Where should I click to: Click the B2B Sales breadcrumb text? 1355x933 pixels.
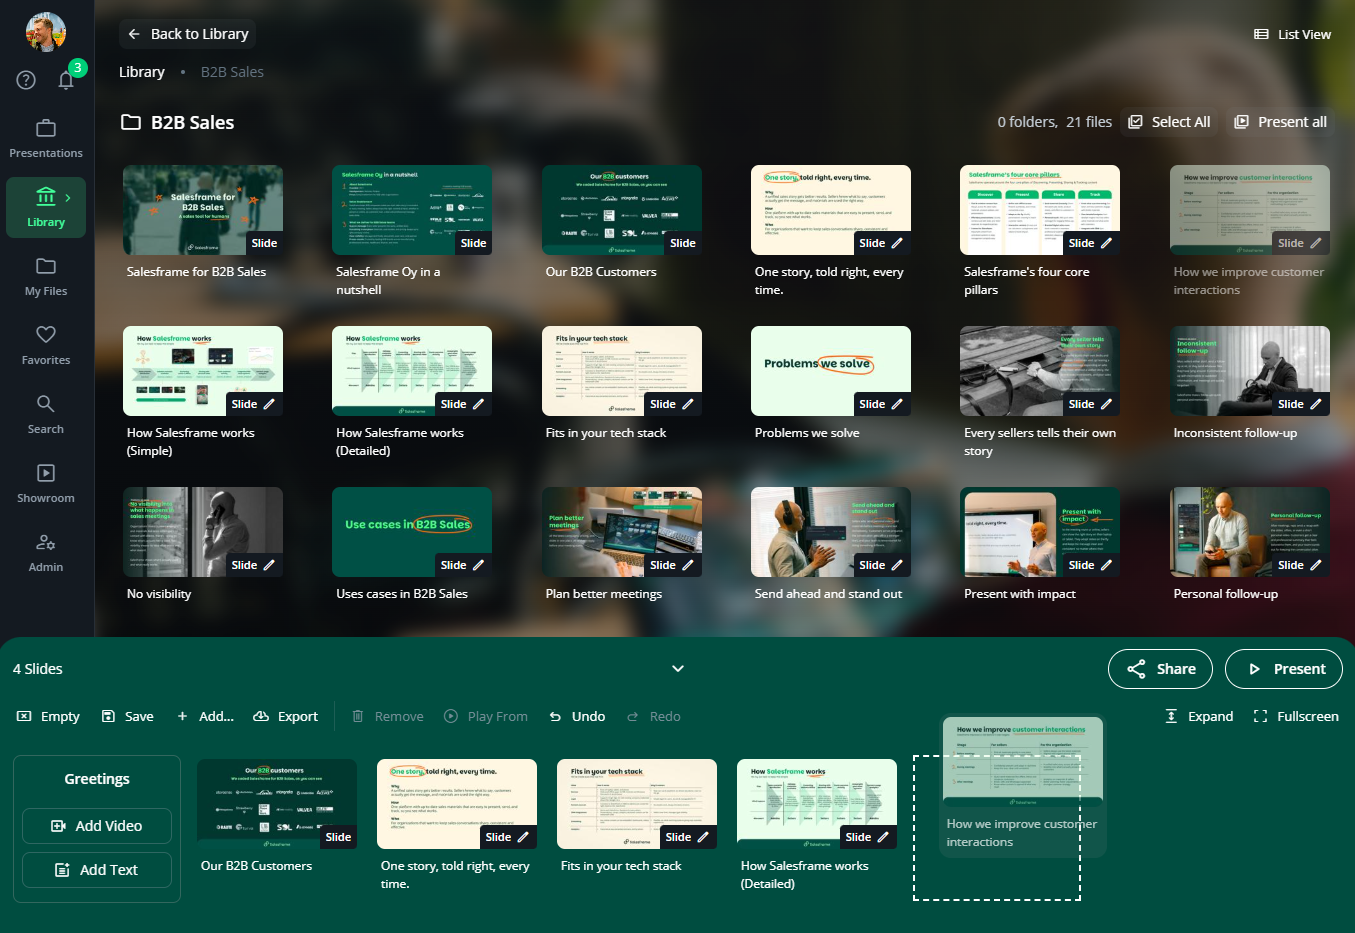tap(232, 72)
